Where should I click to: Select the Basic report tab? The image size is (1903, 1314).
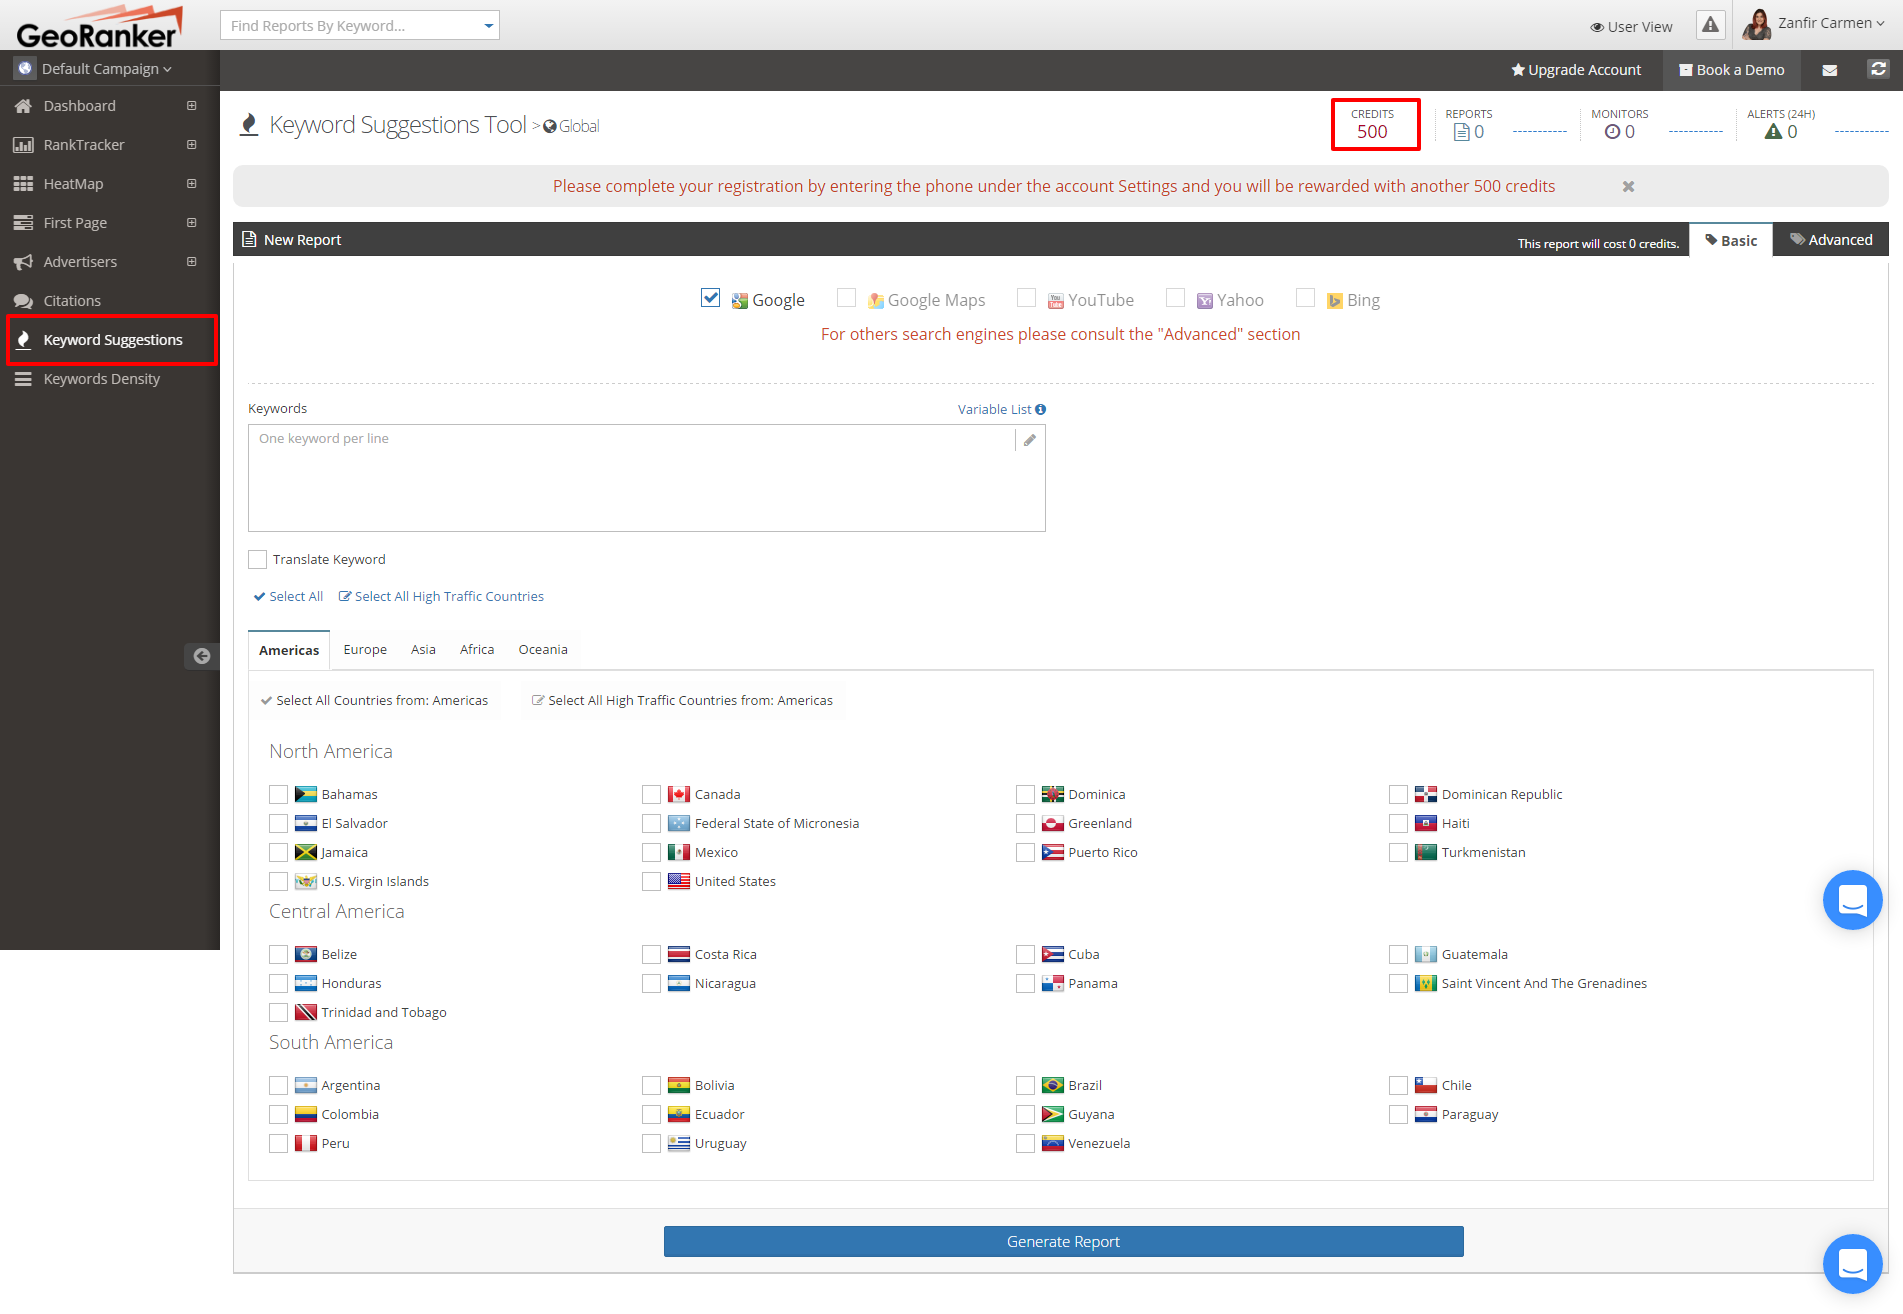[1731, 241]
